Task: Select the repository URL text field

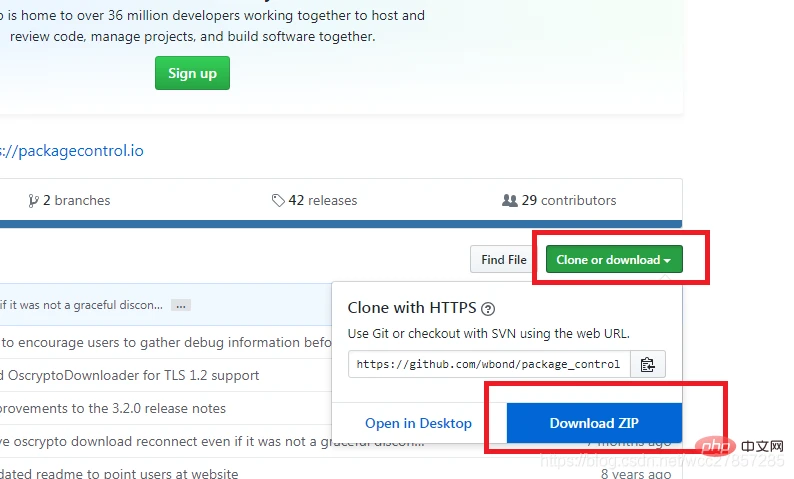Action: tap(489, 364)
